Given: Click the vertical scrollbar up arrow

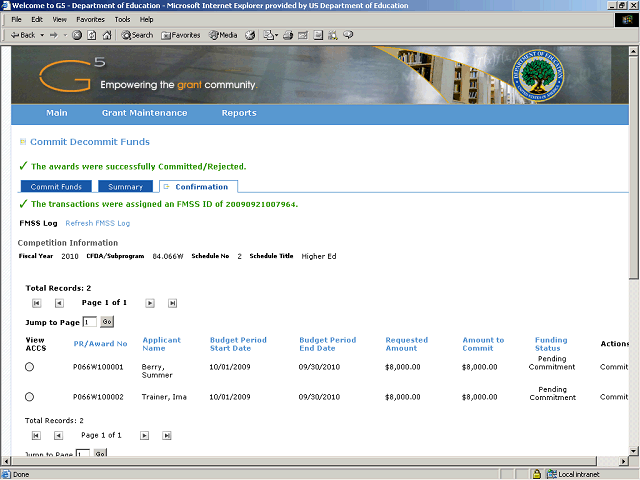Looking at the screenshot, I should [633, 51].
